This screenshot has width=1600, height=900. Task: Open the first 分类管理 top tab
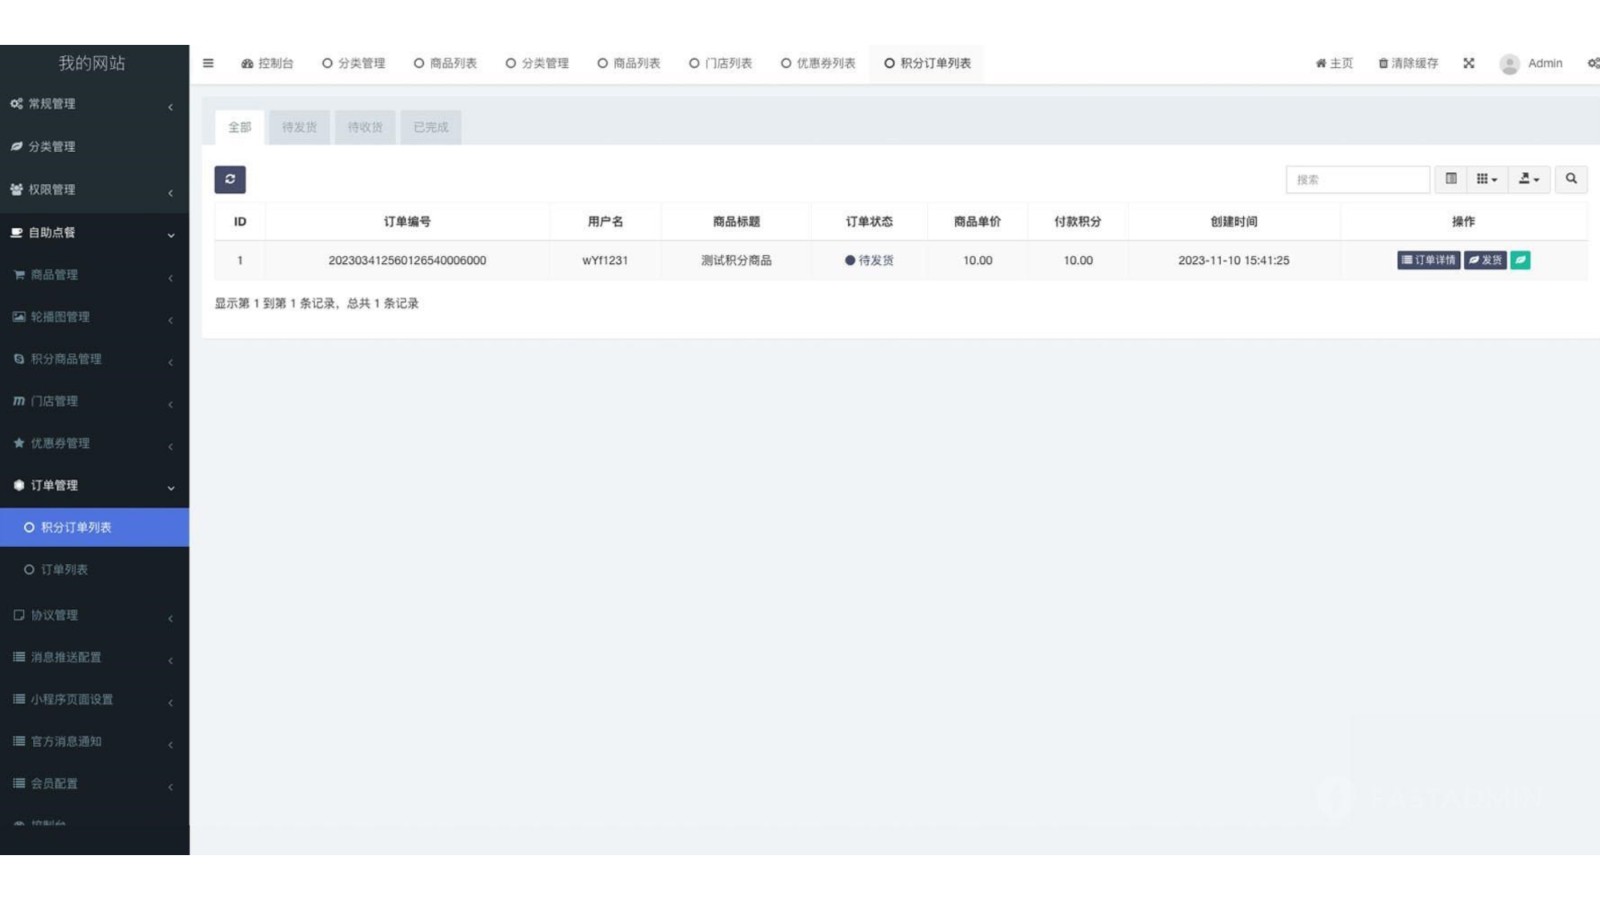click(x=353, y=63)
